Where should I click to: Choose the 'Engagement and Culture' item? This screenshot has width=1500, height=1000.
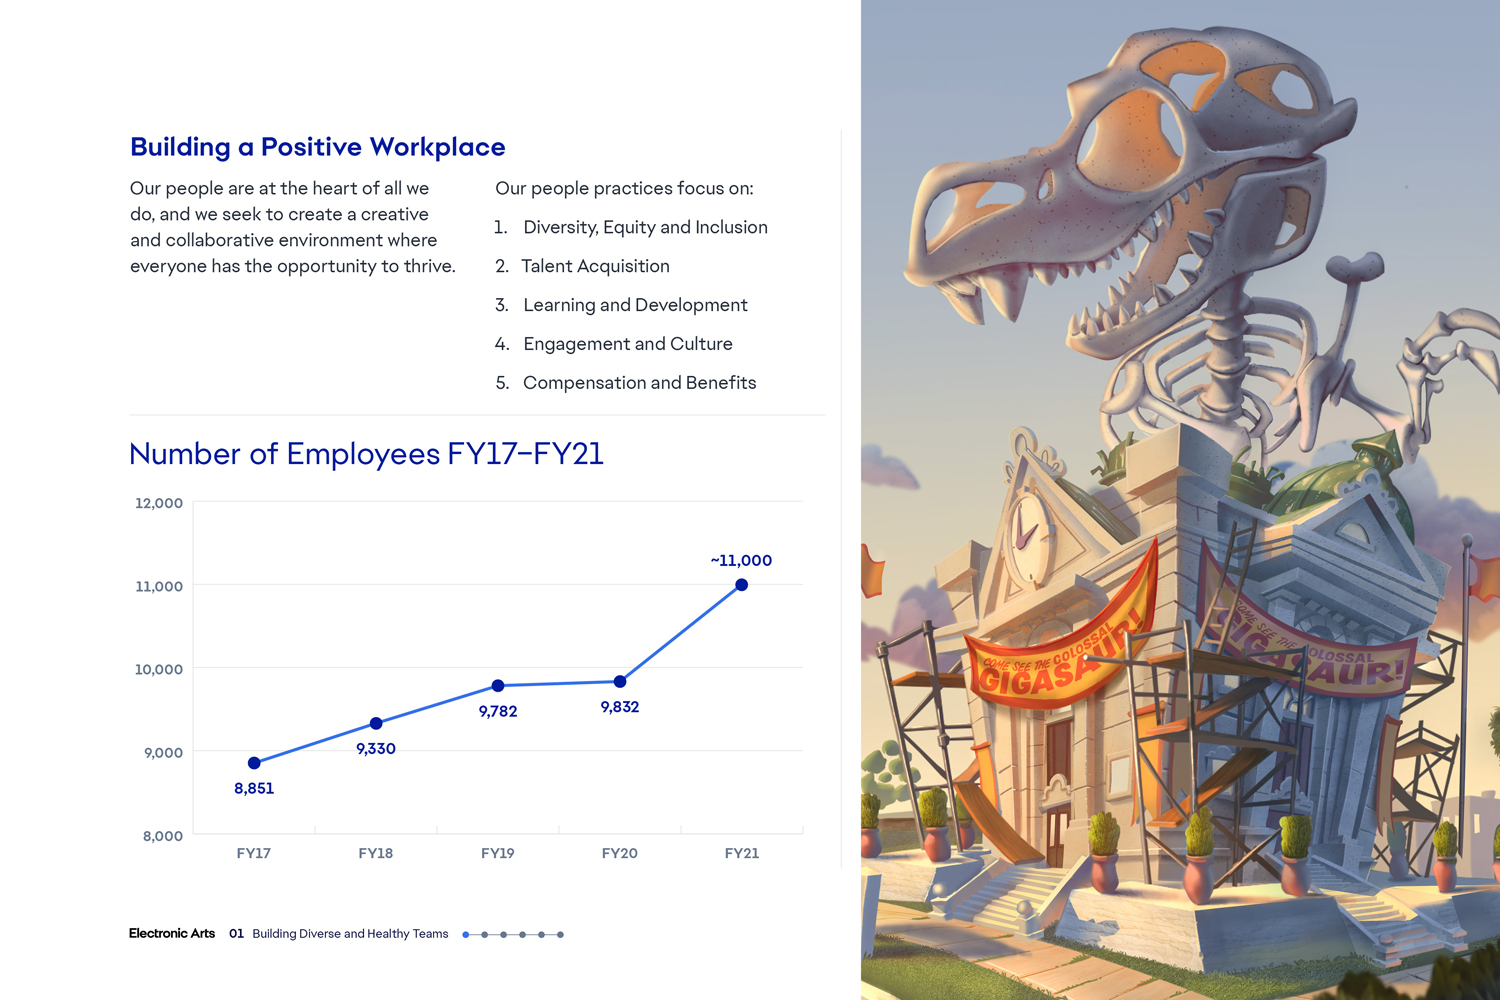pos(627,344)
